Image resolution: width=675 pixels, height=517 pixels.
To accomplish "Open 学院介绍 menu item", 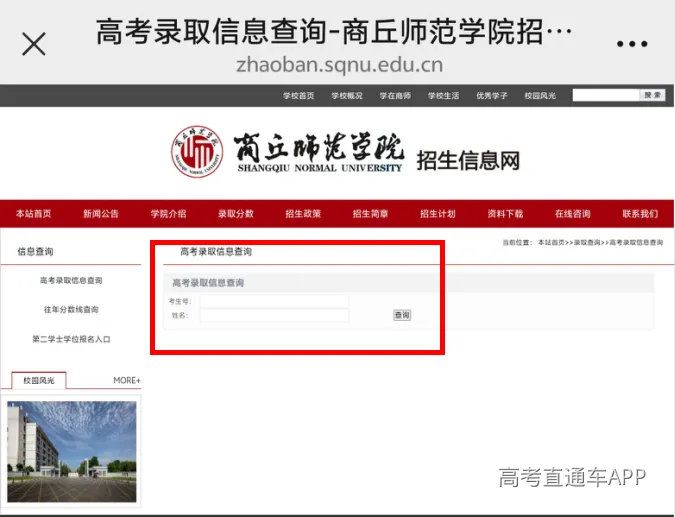I will [x=168, y=214].
